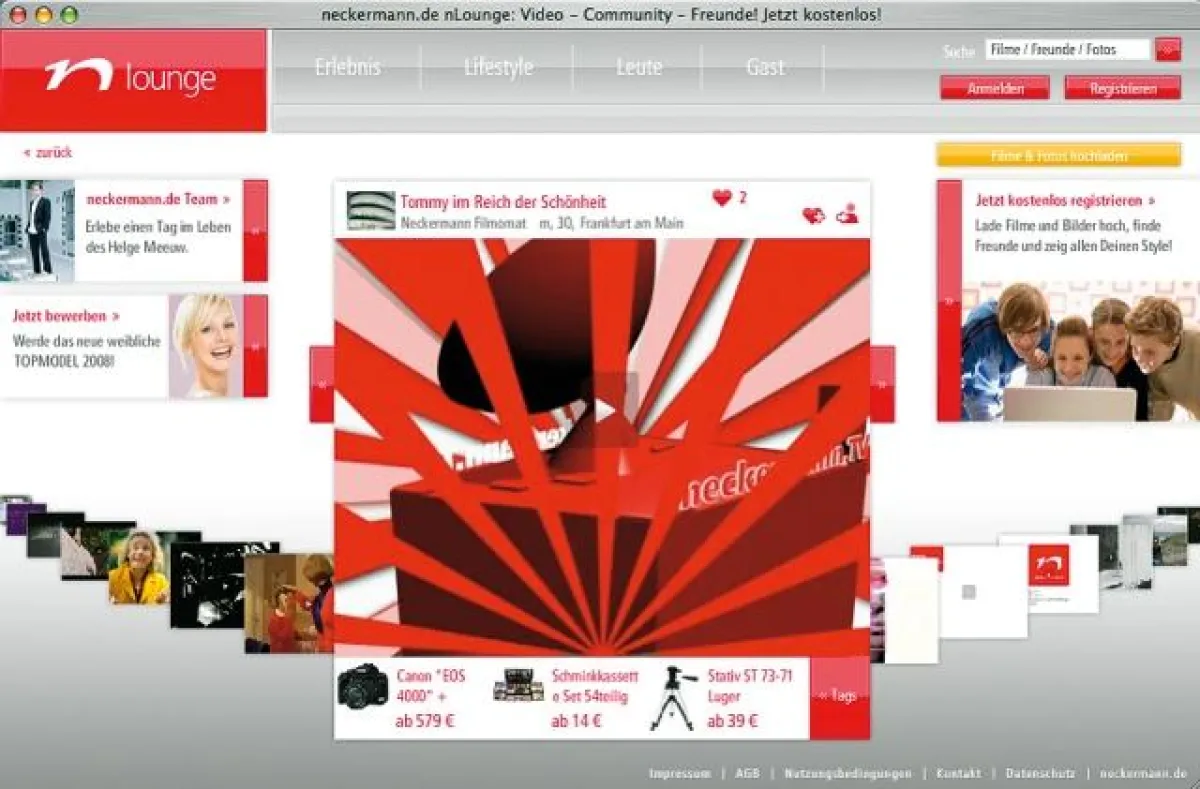Click the nLounge logo
Image resolution: width=1200 pixels, height=789 pixels.
point(131,78)
